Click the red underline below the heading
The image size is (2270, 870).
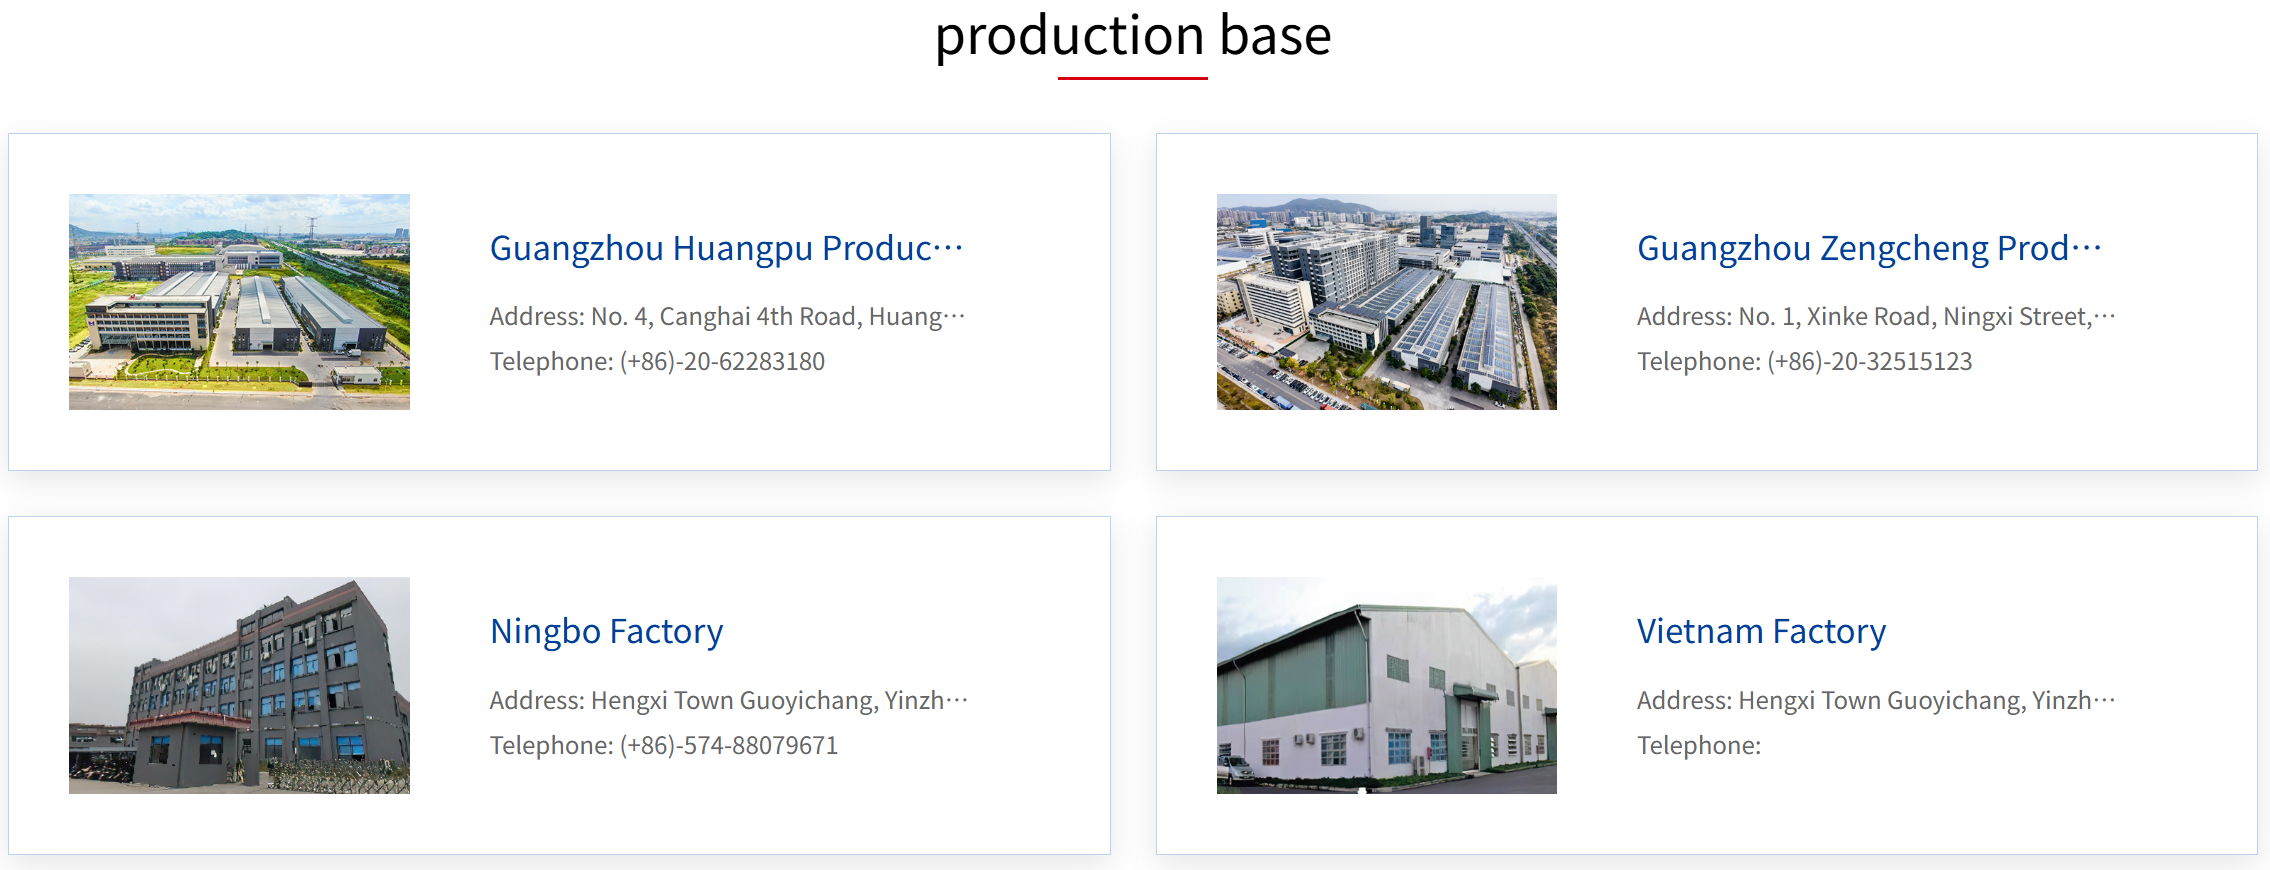[1133, 78]
